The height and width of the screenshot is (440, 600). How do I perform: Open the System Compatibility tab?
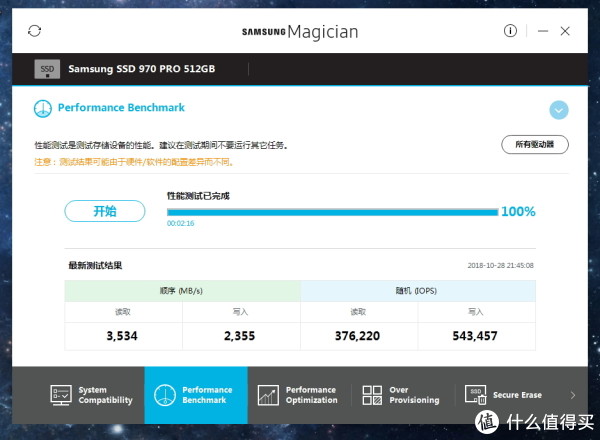coord(92,395)
